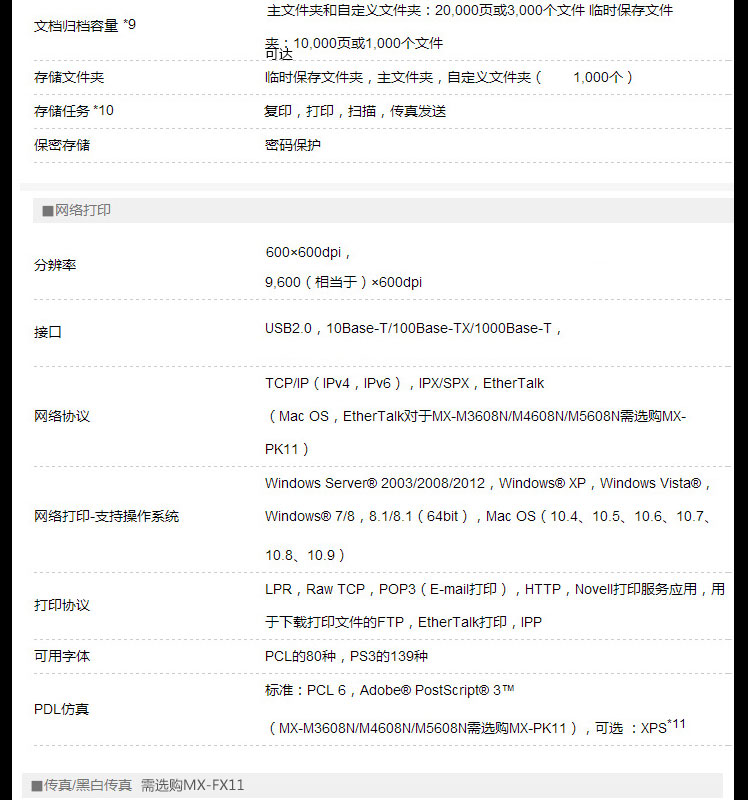This screenshot has height=800, width=750.
Task: Select the 可用字体 row label
Action: pos(62,656)
